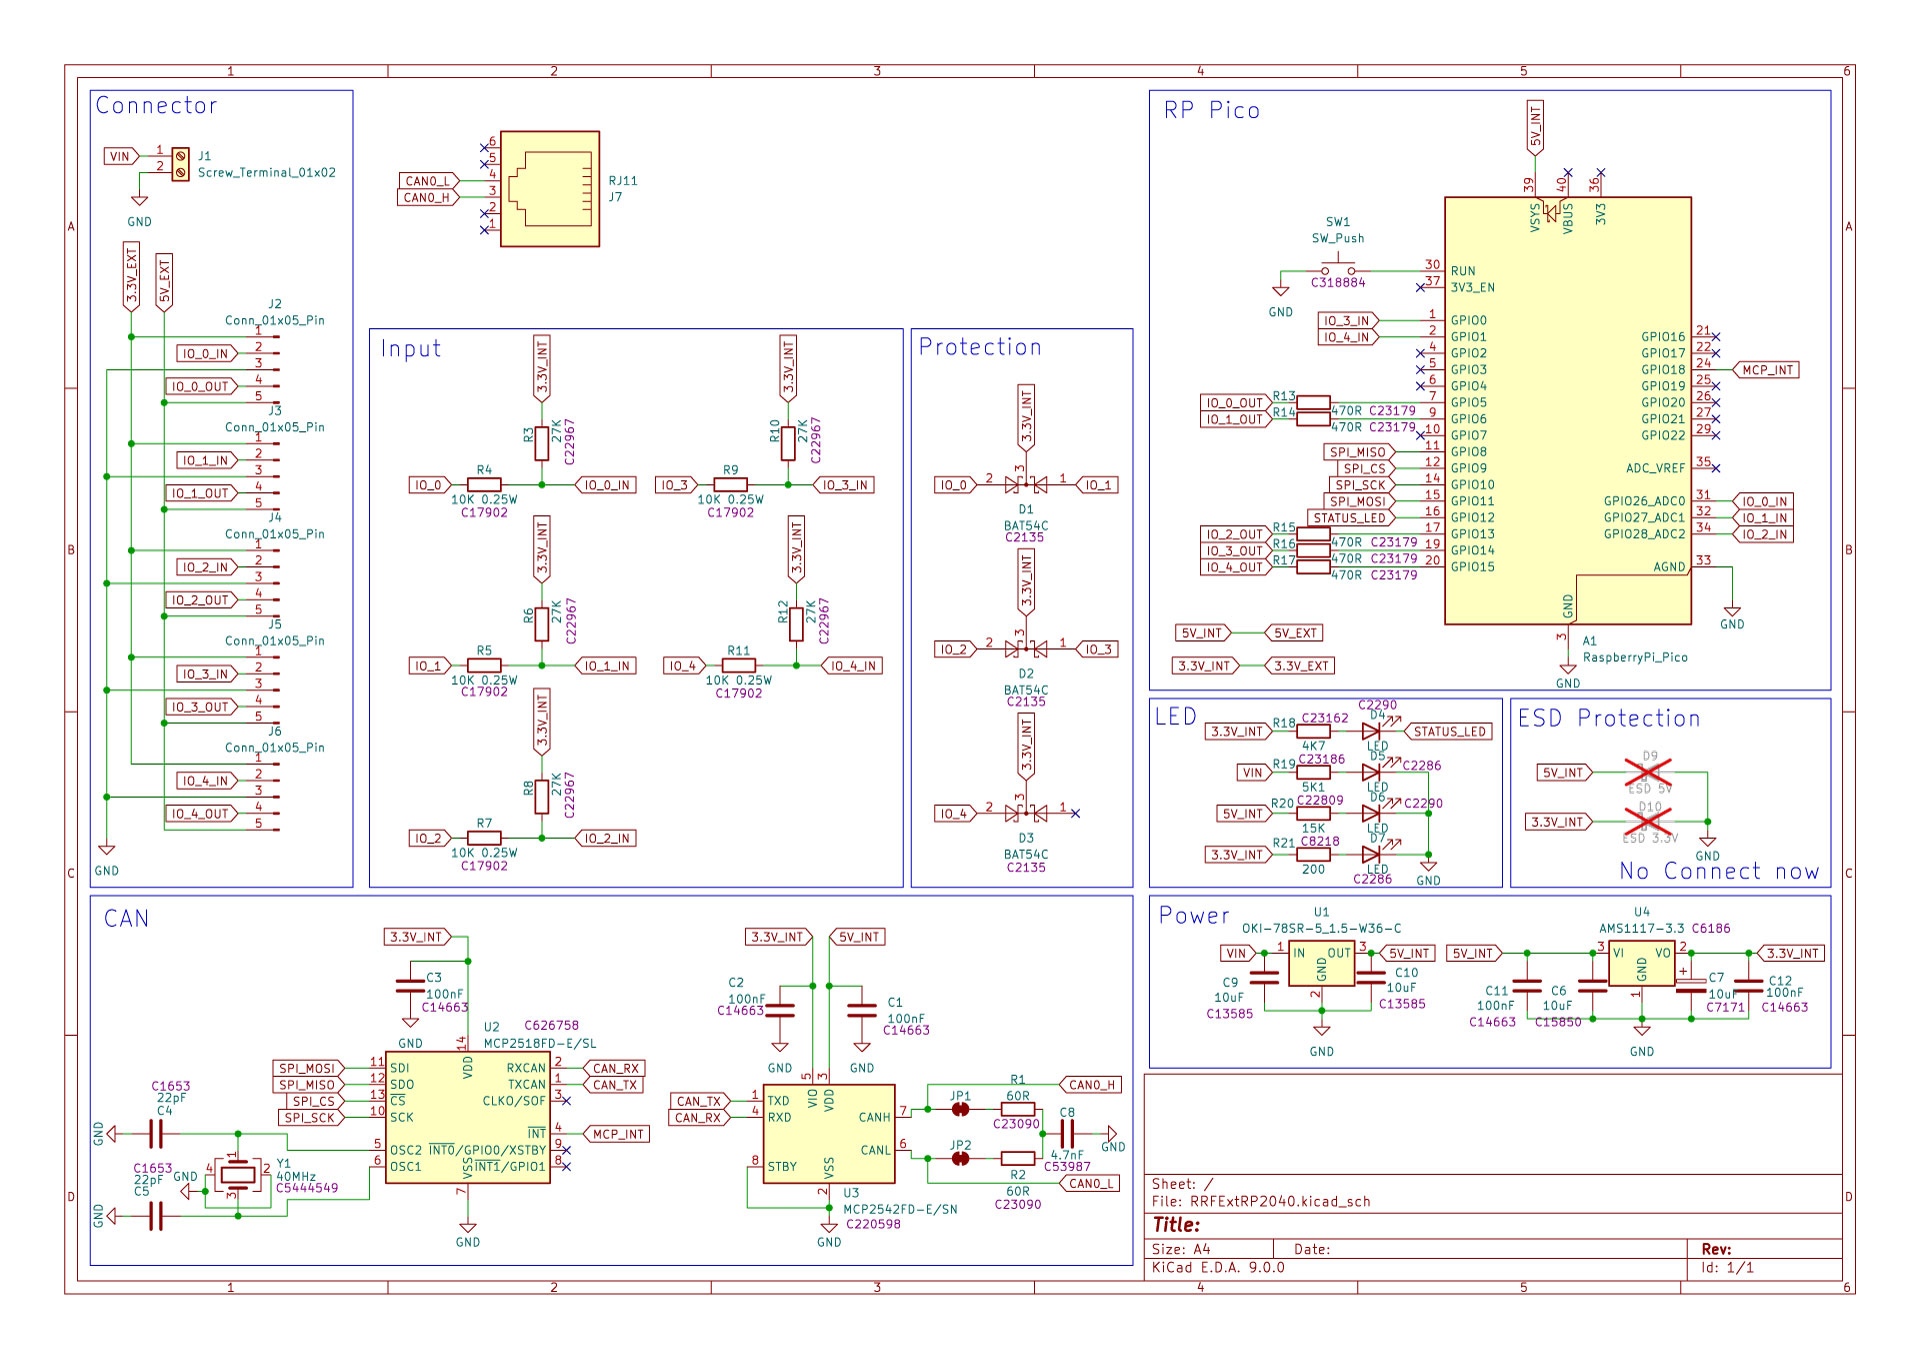Select the Y1 40MHz crystal symbol
1920x1357 pixels.
238,1175
